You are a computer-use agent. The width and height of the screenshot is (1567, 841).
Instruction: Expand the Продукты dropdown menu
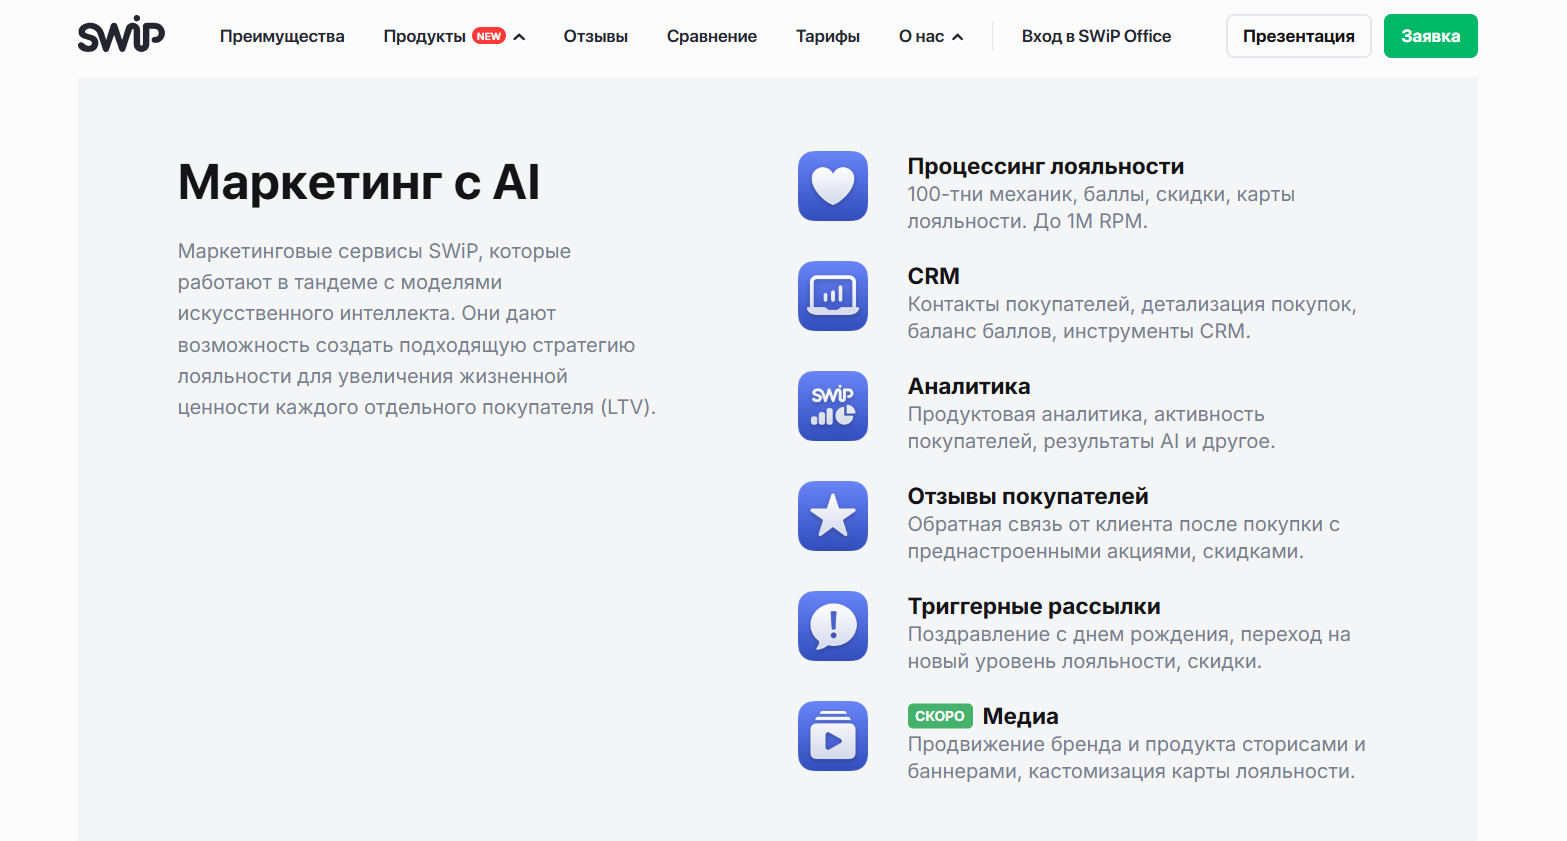[x=425, y=36]
